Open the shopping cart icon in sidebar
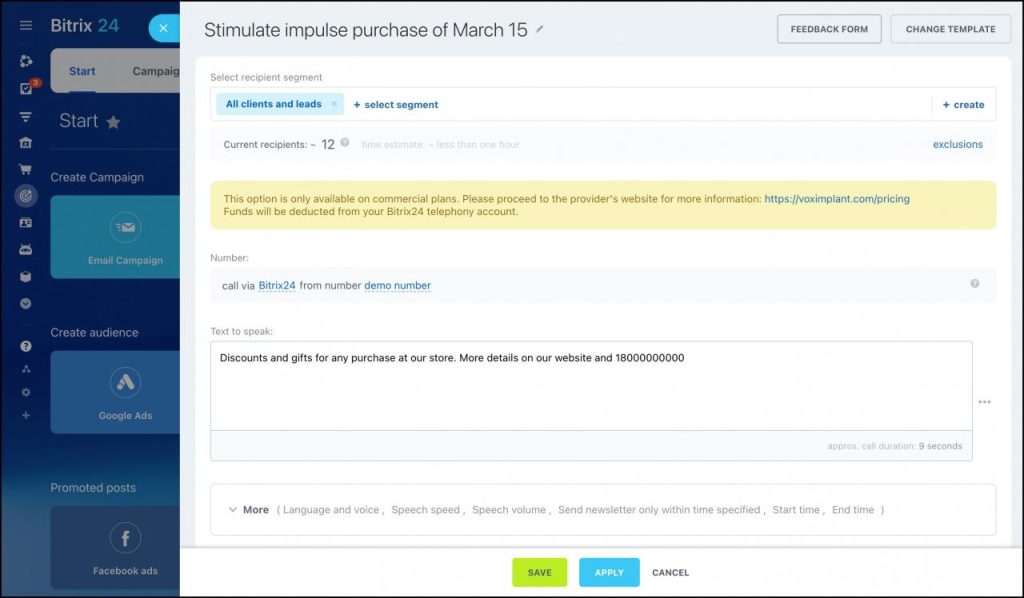Viewport: 1024px width, 598px height. click(26, 169)
